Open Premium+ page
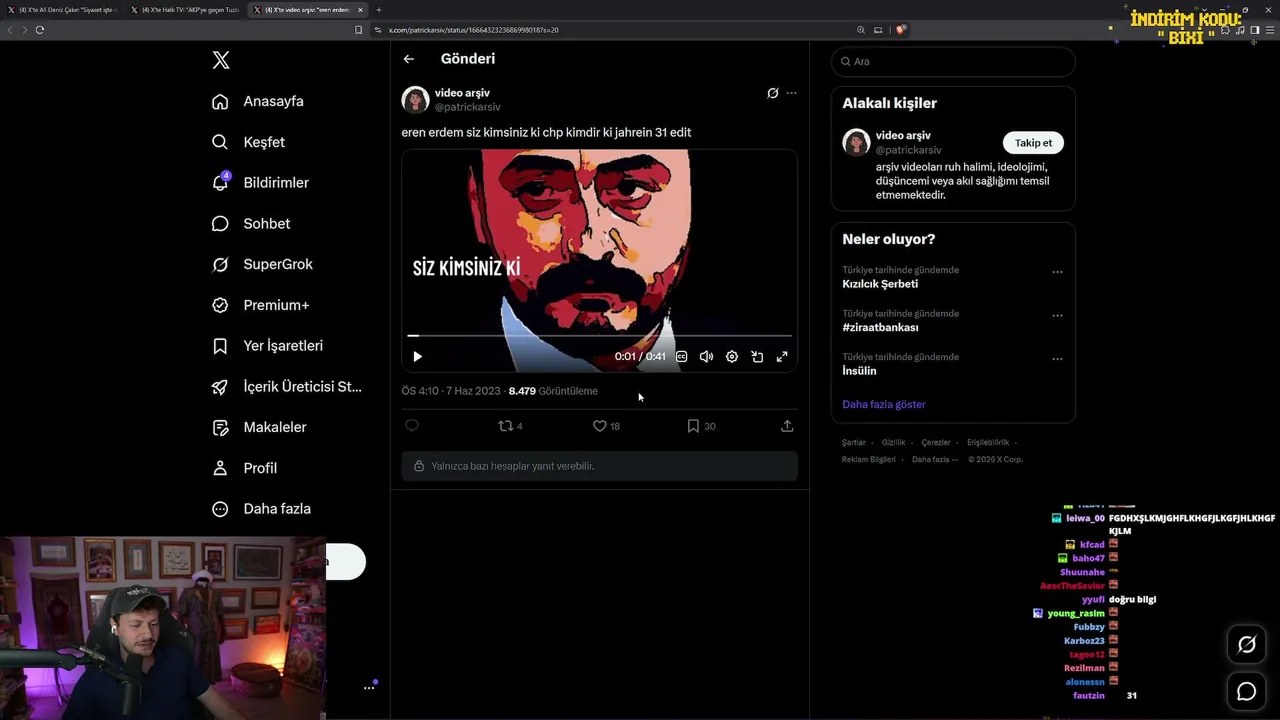This screenshot has height=720, width=1280. click(x=261, y=305)
